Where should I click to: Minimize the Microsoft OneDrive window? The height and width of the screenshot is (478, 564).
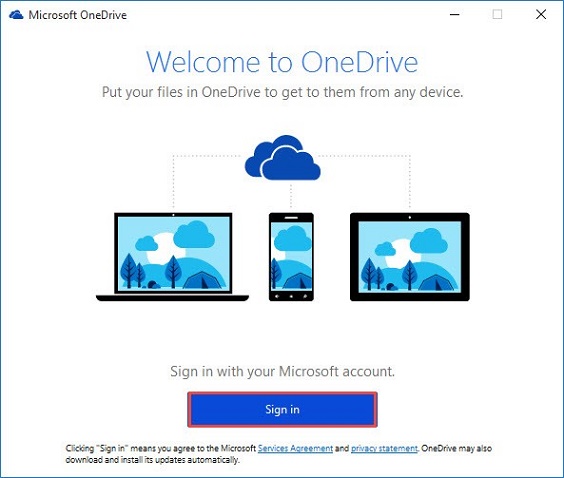(x=455, y=15)
